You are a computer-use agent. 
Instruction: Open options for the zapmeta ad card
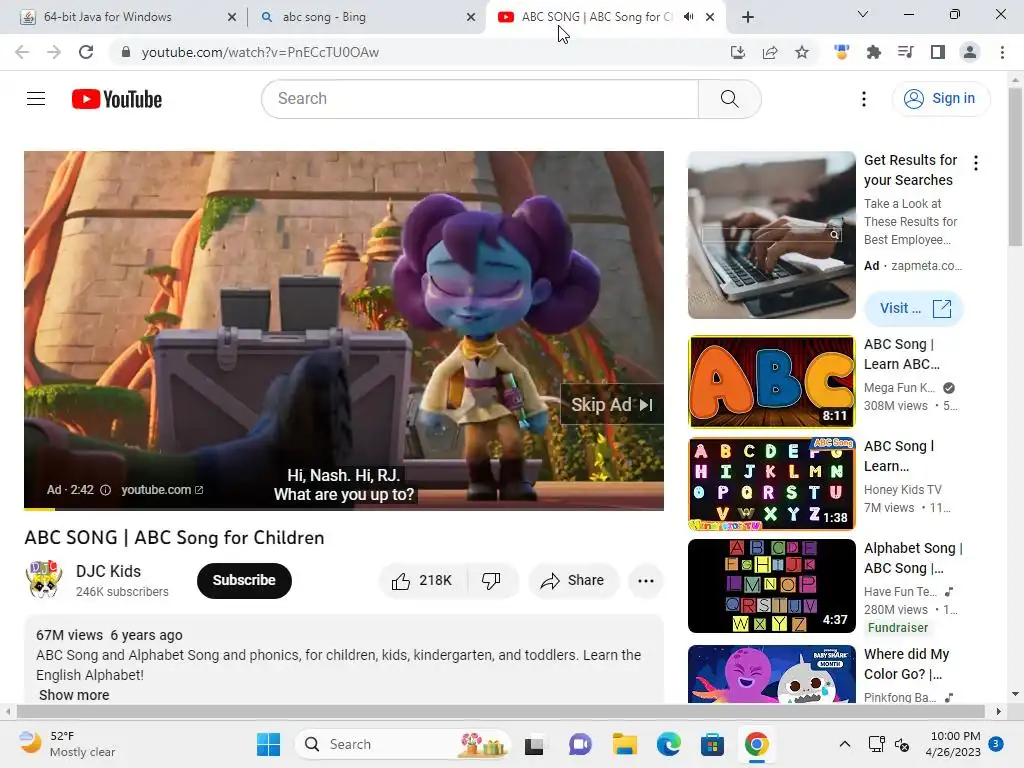(976, 163)
